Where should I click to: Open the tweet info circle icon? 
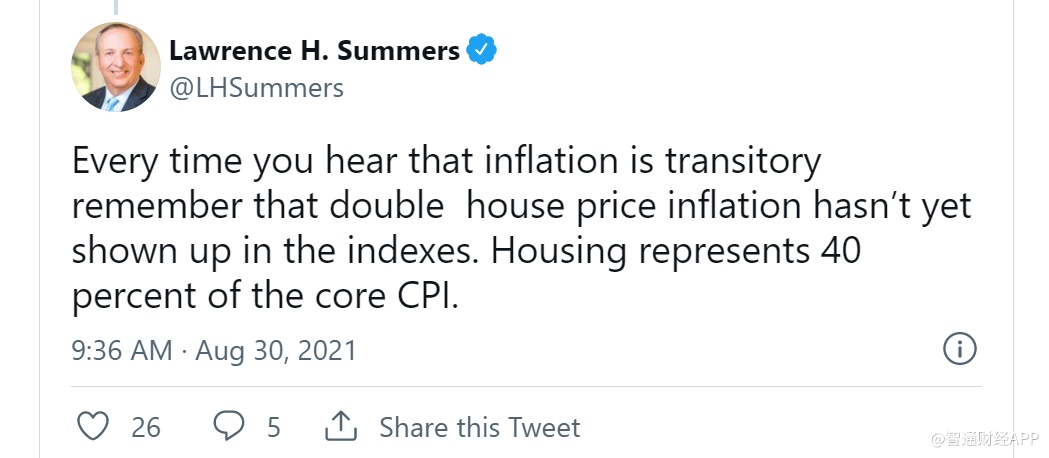coord(960,349)
